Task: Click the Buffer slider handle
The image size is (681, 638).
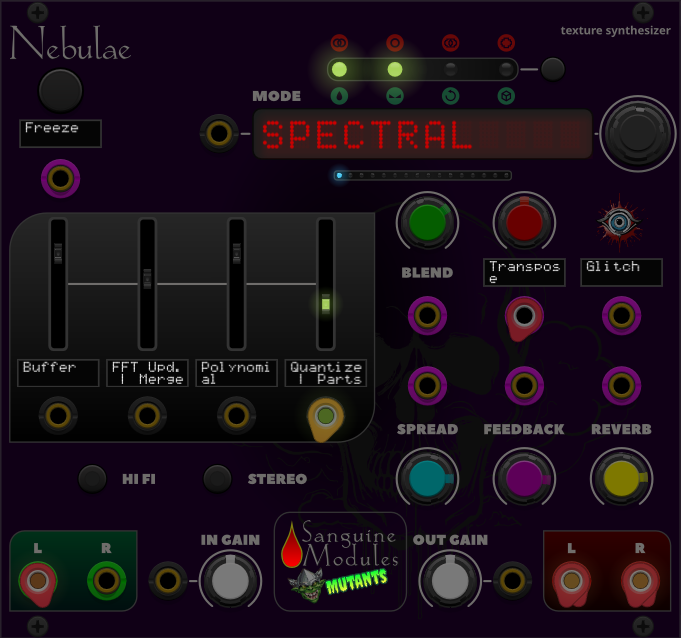Action: (58, 253)
